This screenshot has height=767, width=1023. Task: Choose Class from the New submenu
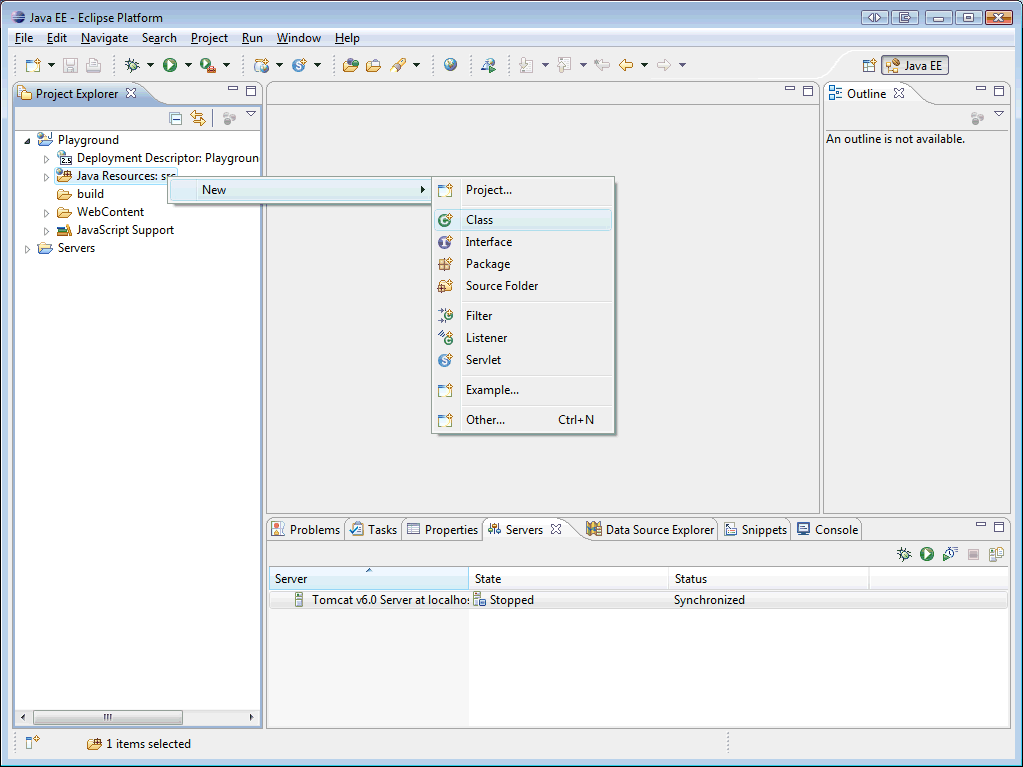(523, 220)
